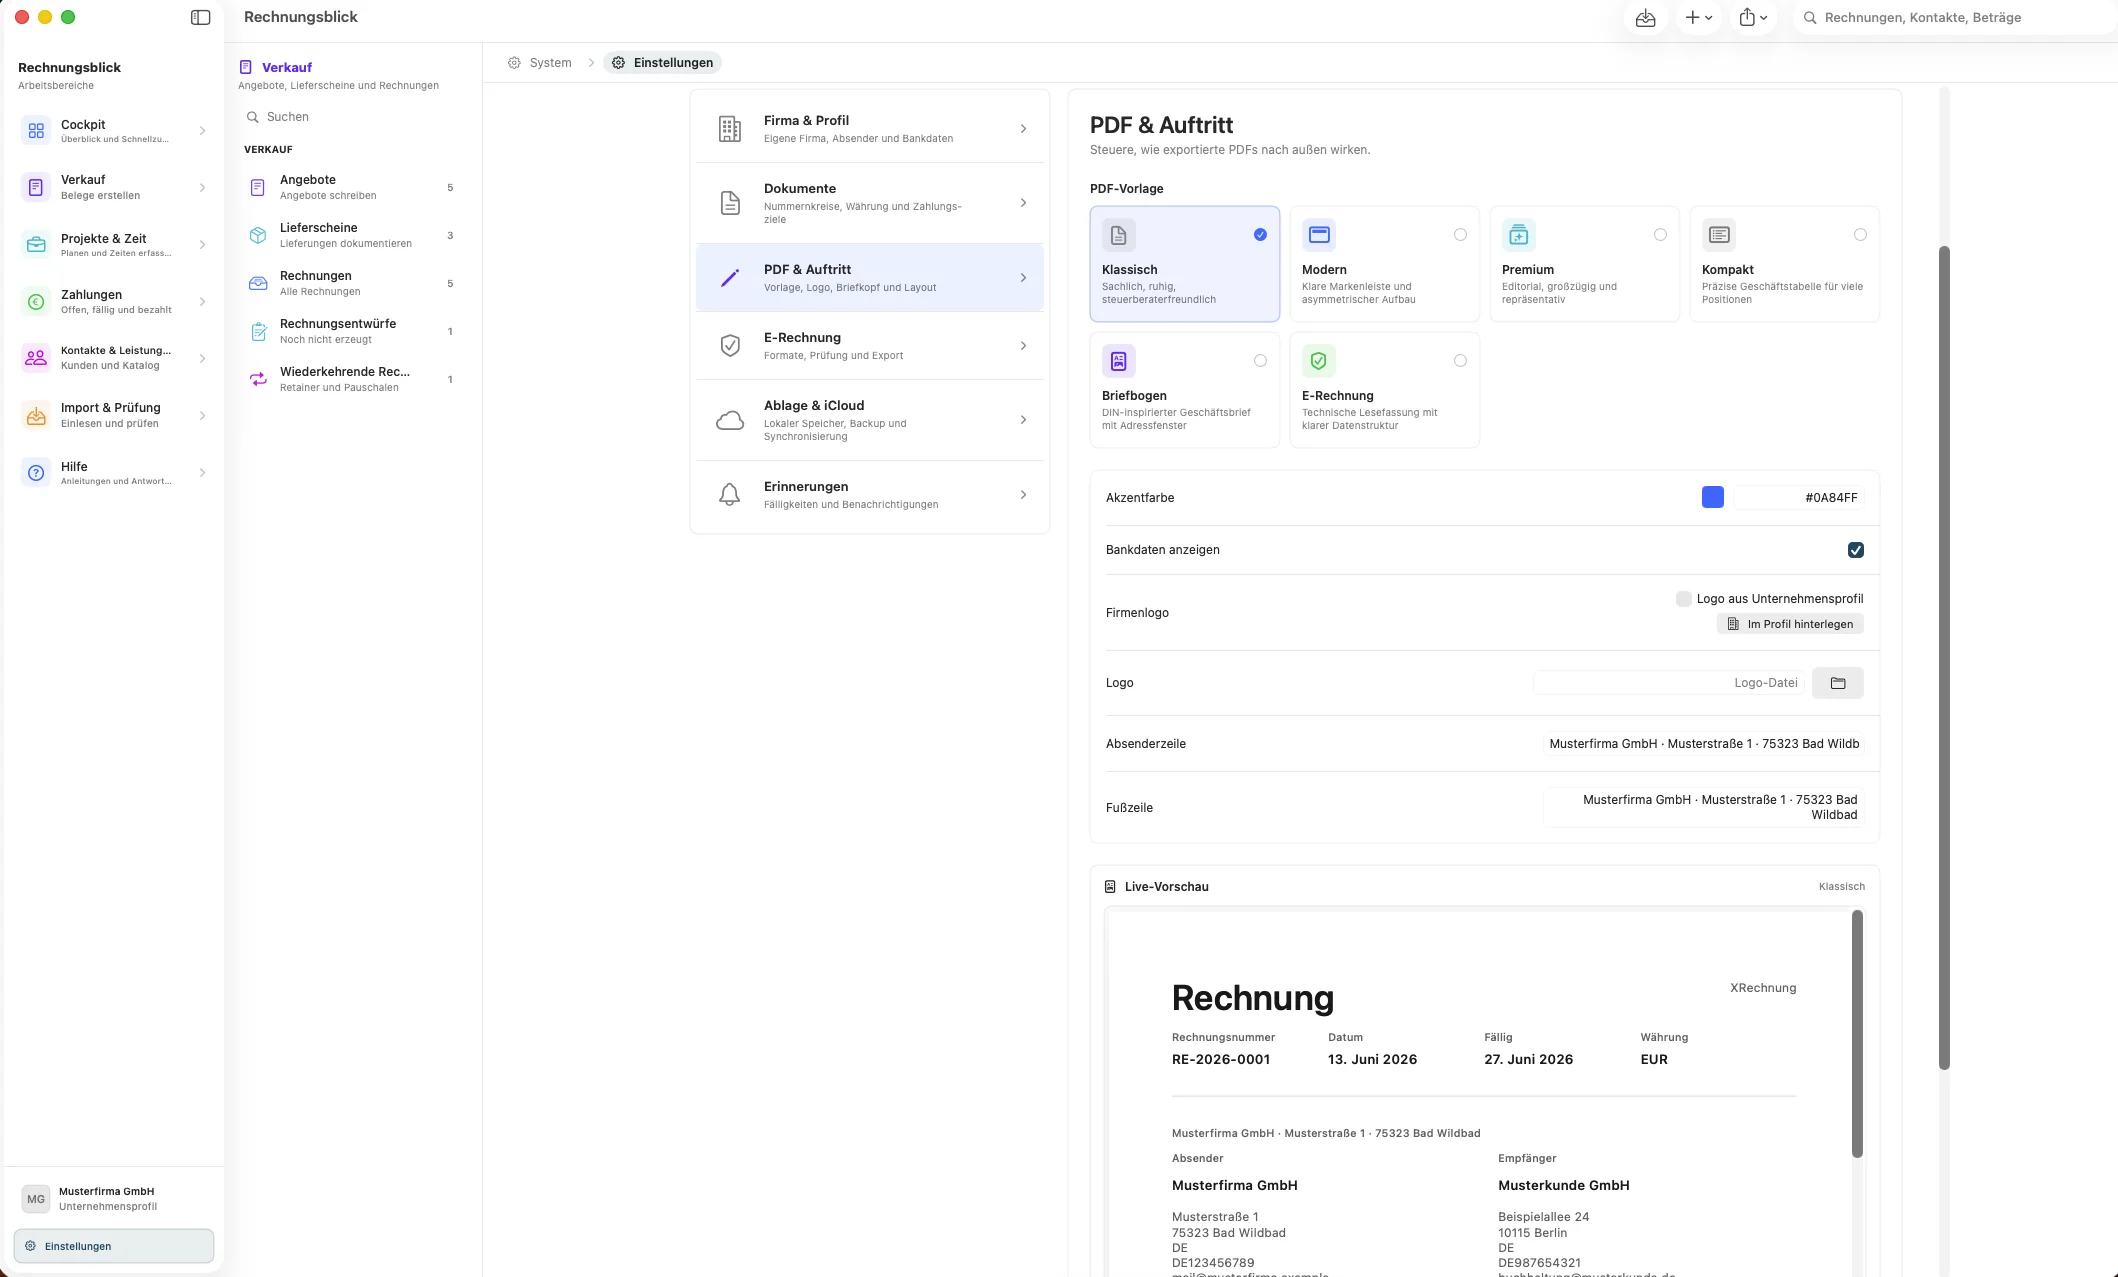Select the Premium template radio
The image size is (2118, 1277).
[1660, 235]
